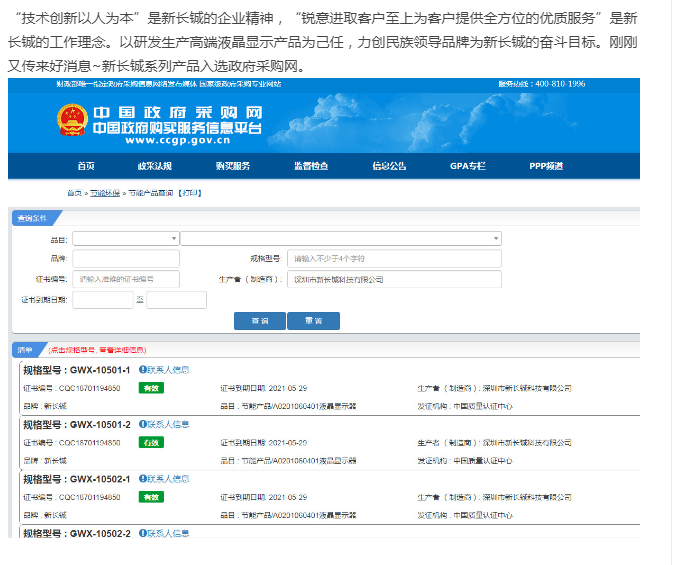Click the 生产者（制造商） manufacturer field
The width and height of the screenshot is (673, 565).
(x=394, y=279)
